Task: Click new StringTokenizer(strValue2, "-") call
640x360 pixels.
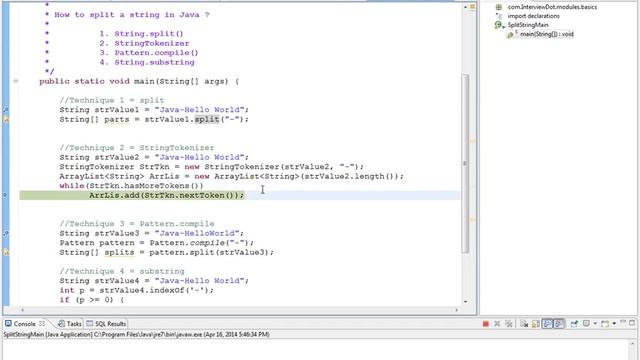Action: click(x=274, y=167)
